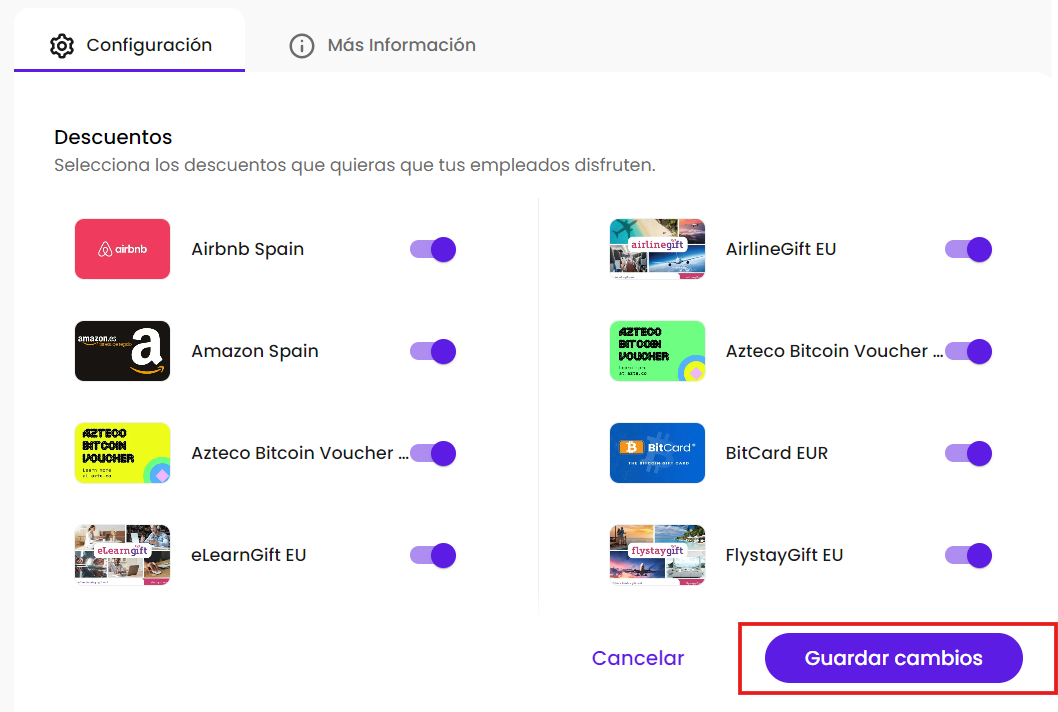The image size is (1058, 712).
Task: Click the yellow Azteco Bitcoin Voucher card
Action: click(122, 453)
